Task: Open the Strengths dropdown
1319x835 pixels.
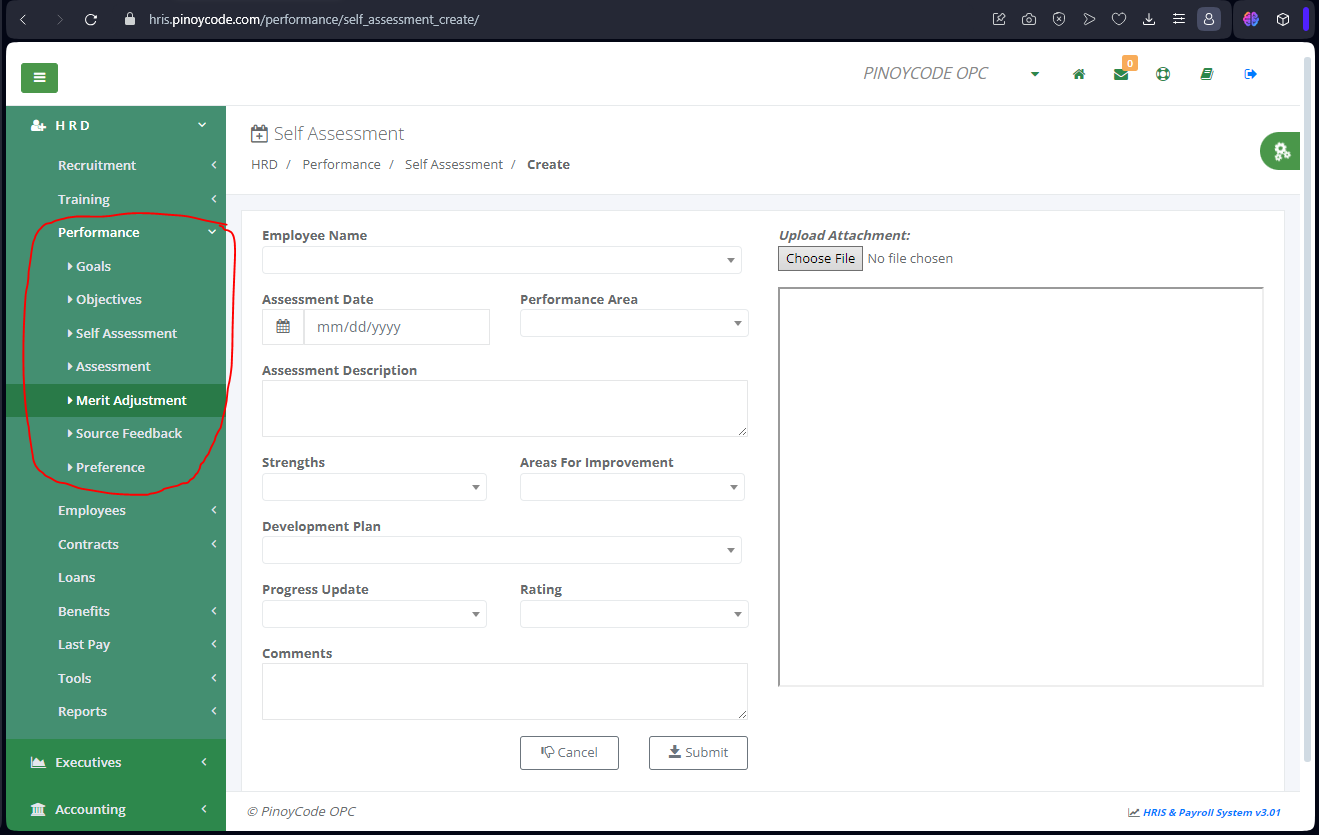Action: 374,487
